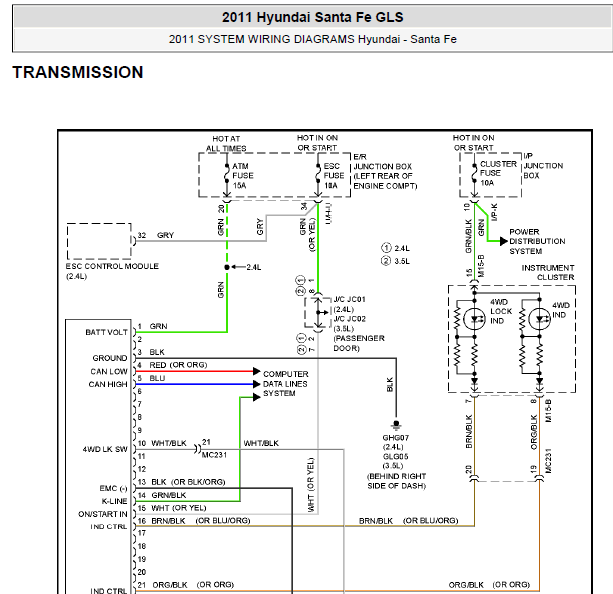Screen dimensions: 613x594
Task: Select the 'GLG05' ground label
Action: [396, 456]
